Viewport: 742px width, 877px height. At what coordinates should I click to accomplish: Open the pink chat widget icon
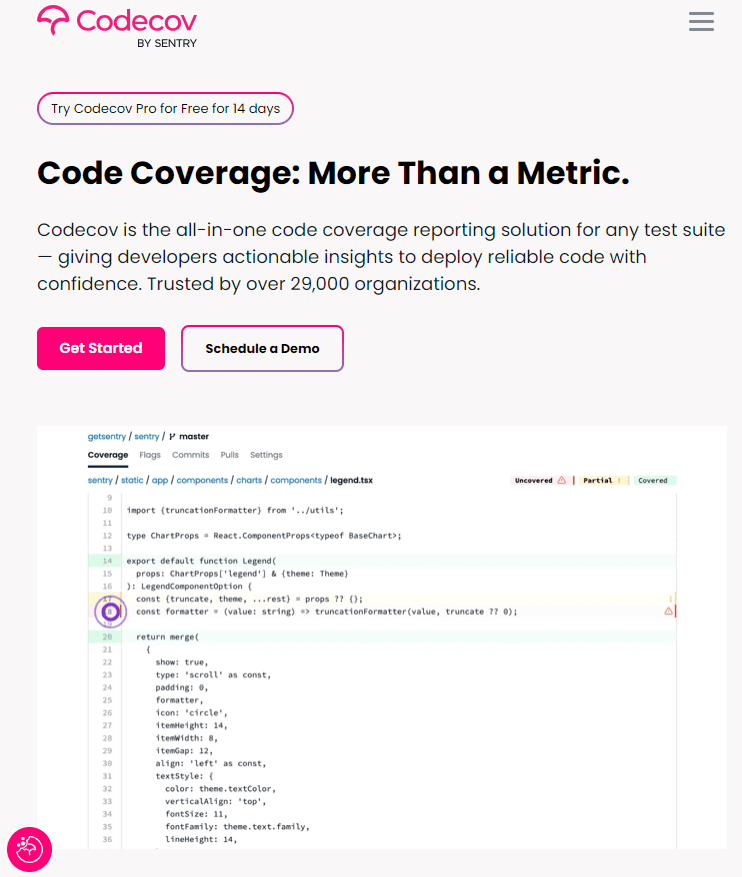pyautogui.click(x=29, y=849)
